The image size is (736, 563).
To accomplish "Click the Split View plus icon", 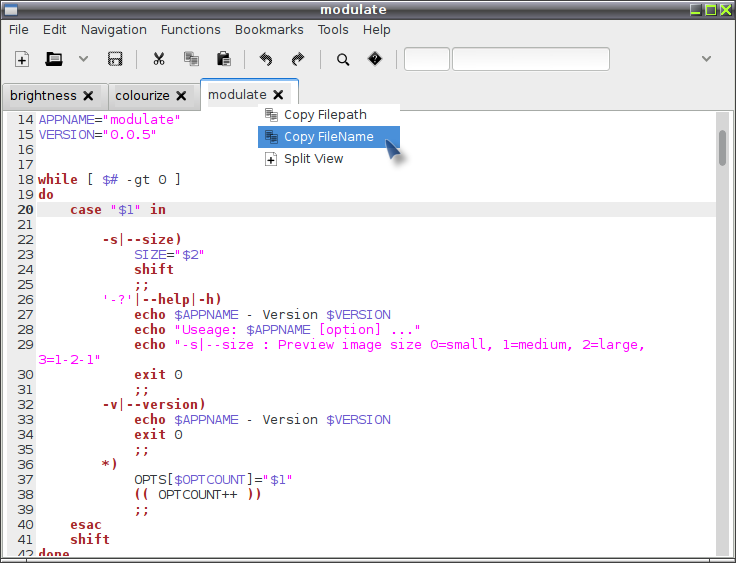I will 271,159.
